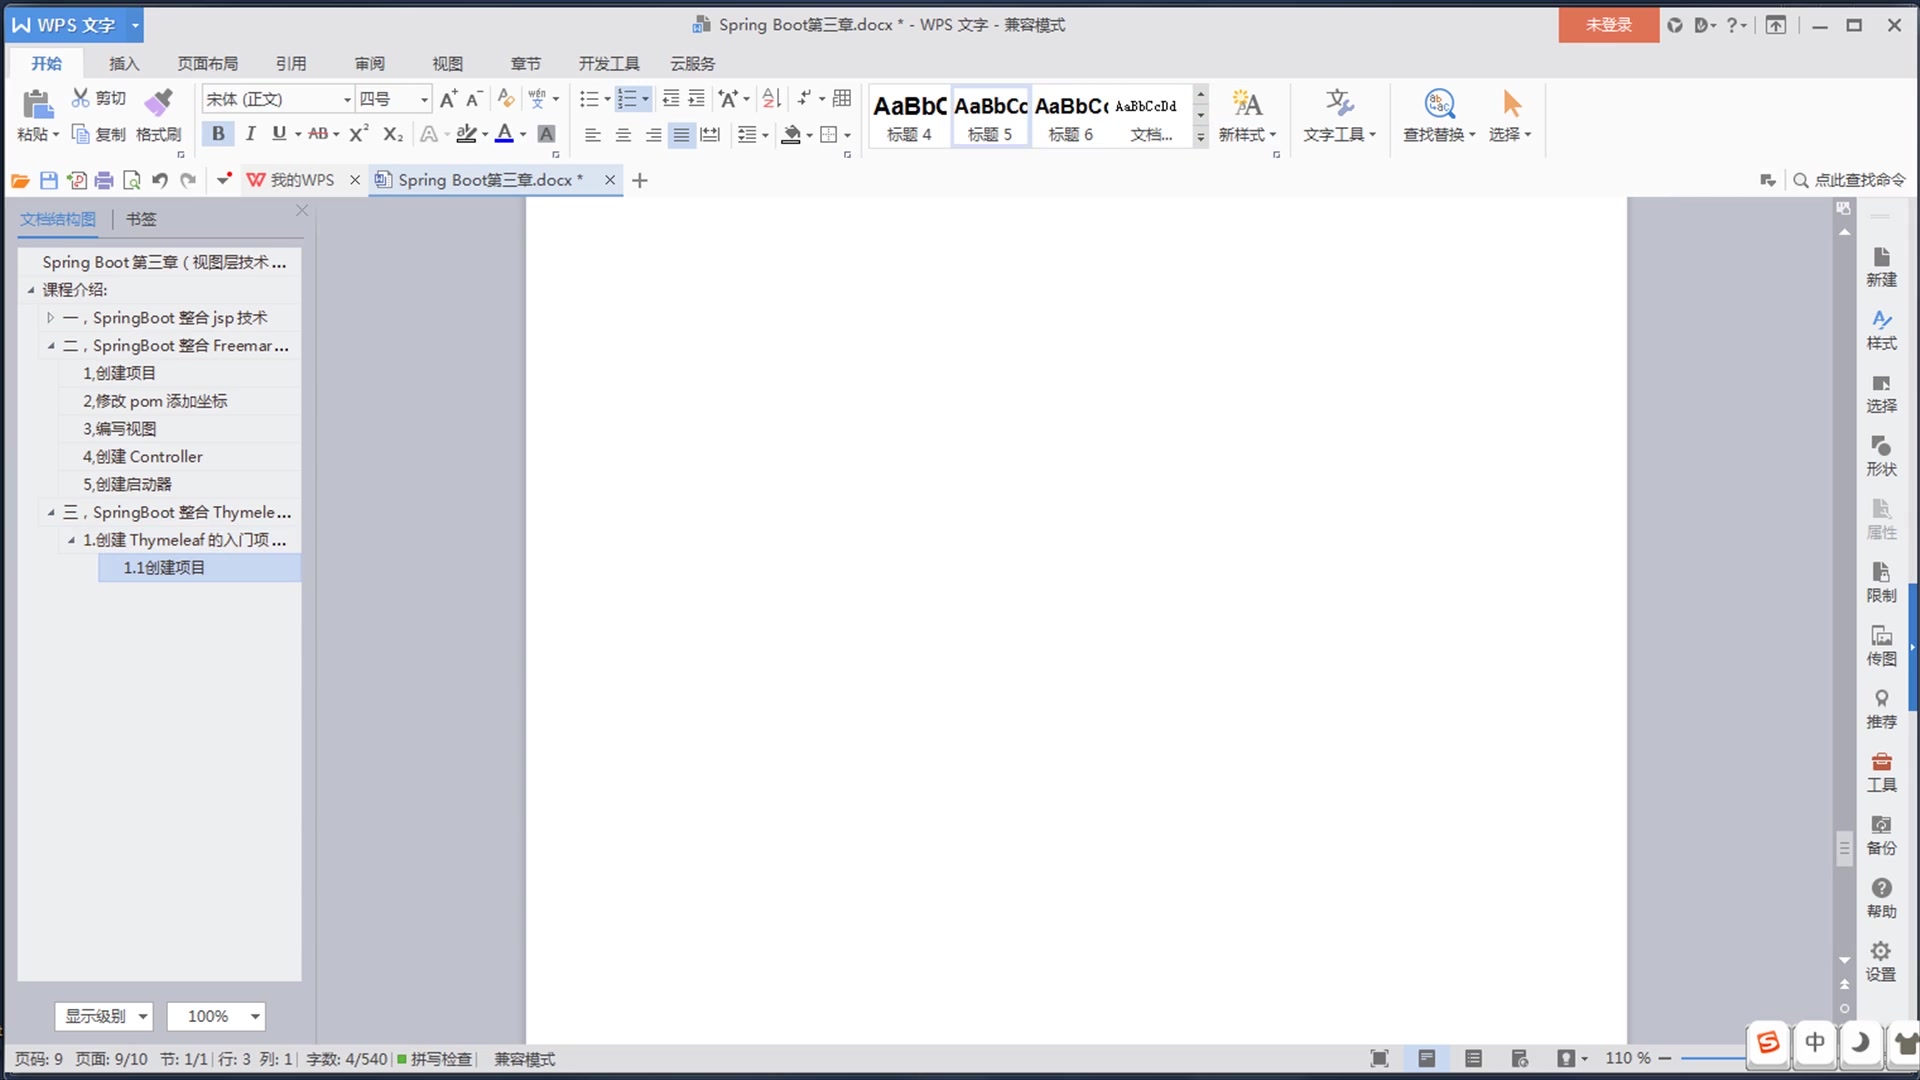Click the Paste icon
Viewport: 1920px width, 1080px height.
coord(37,104)
